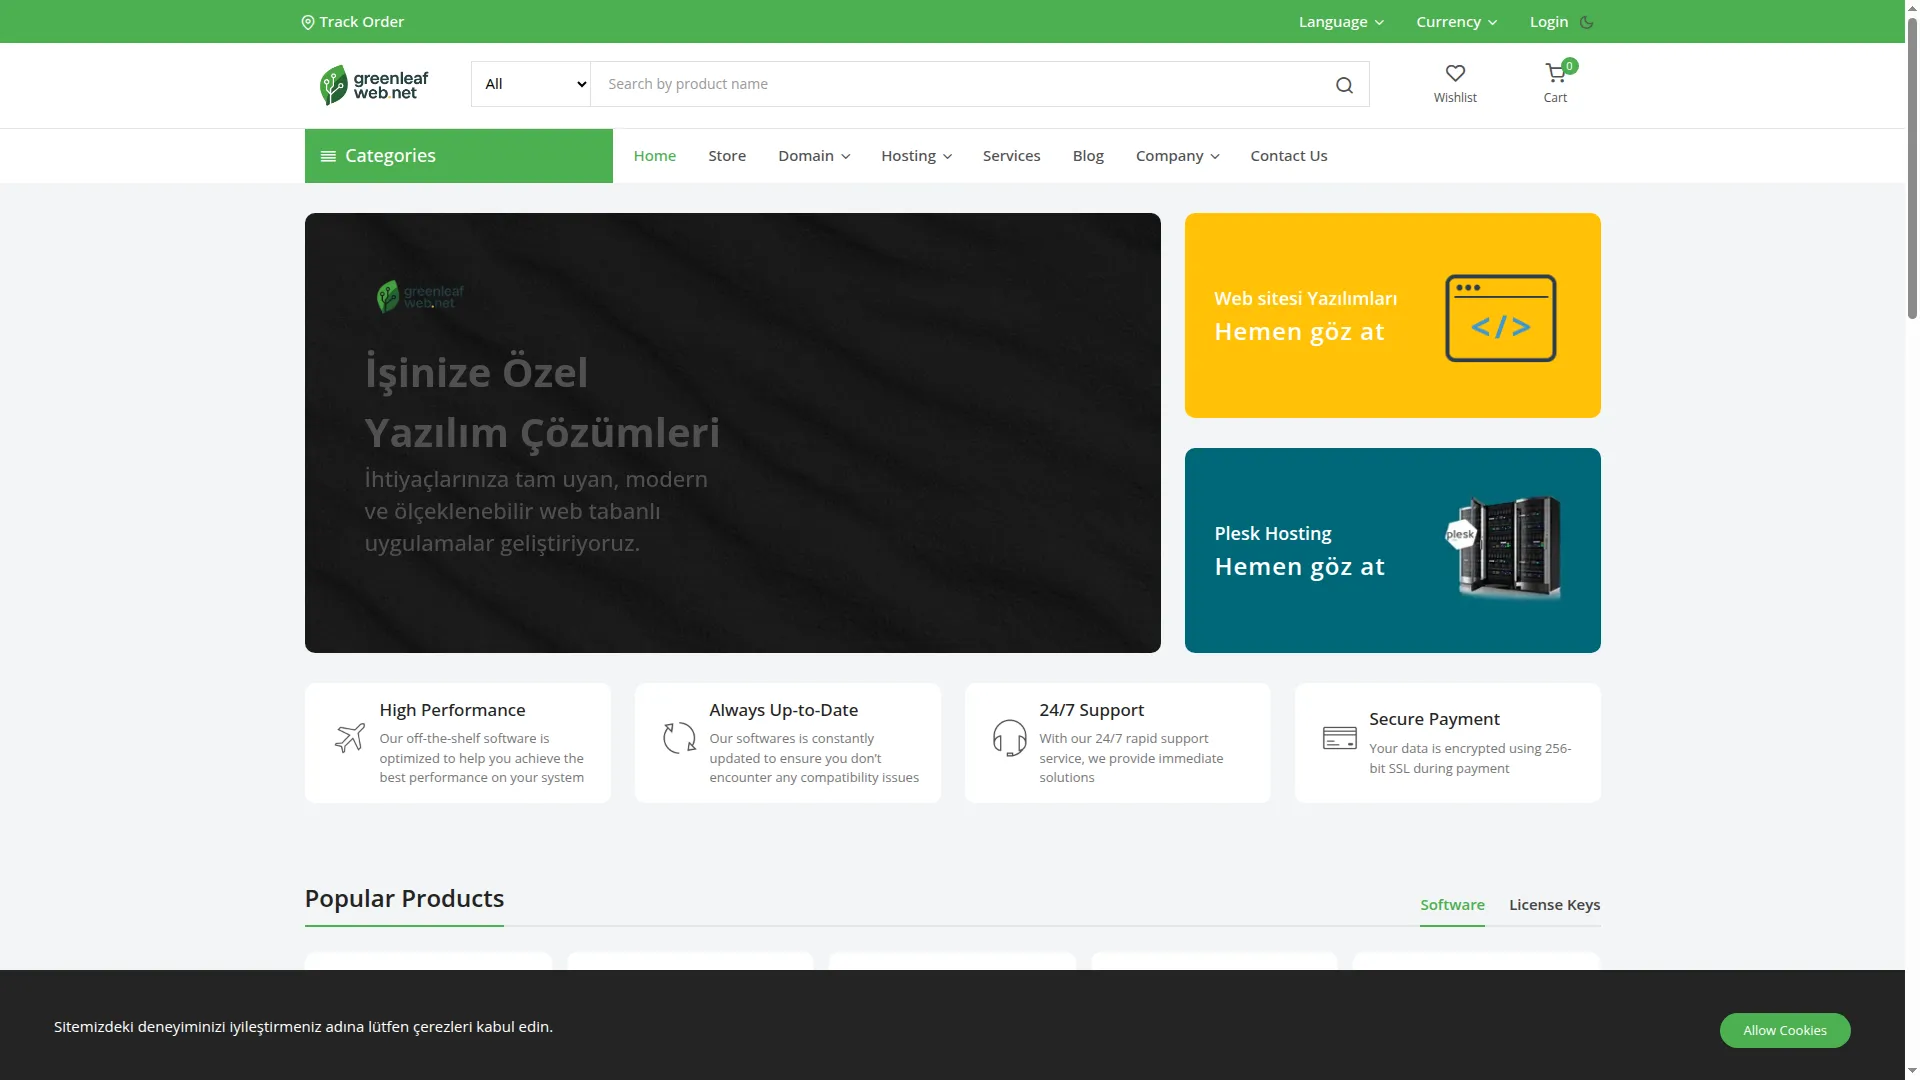Expand the Domain menu
Screen dimensions: 1920x1080
(814, 156)
